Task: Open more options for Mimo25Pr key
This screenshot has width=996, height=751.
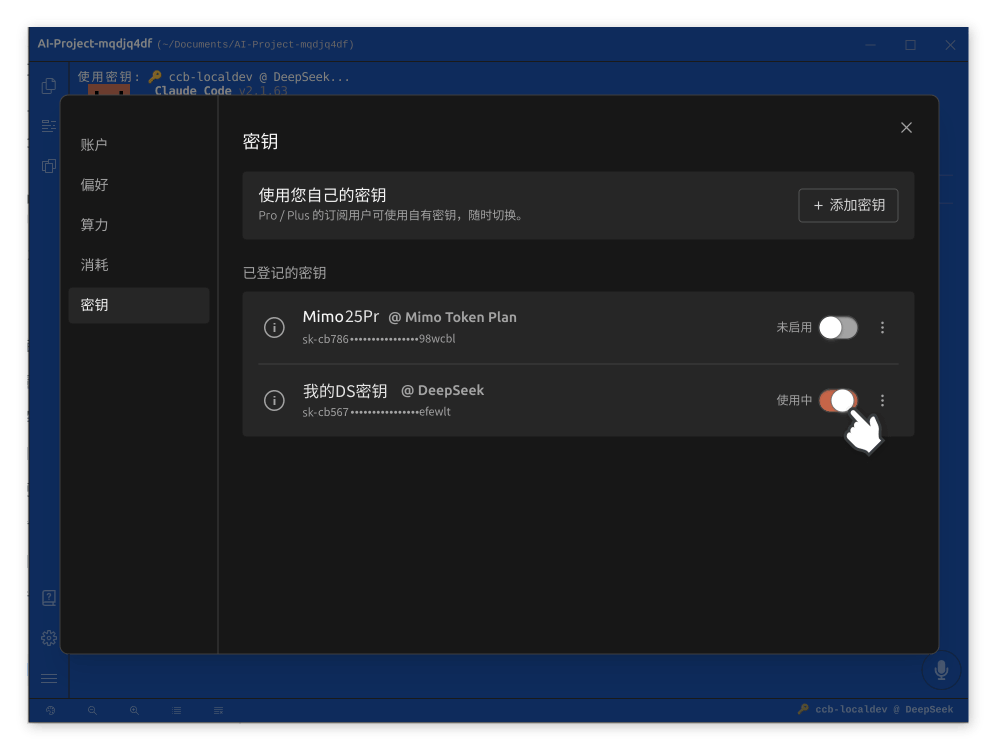Action: pos(882,328)
